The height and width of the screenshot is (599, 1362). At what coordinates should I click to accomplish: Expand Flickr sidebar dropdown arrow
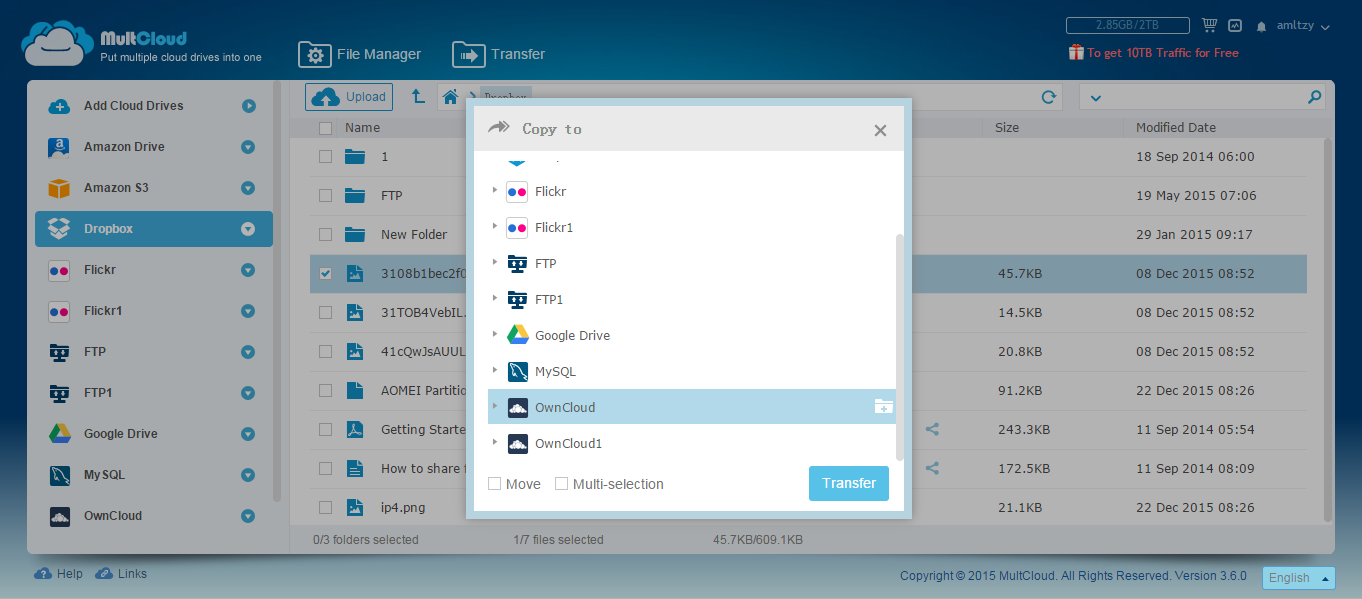248,270
